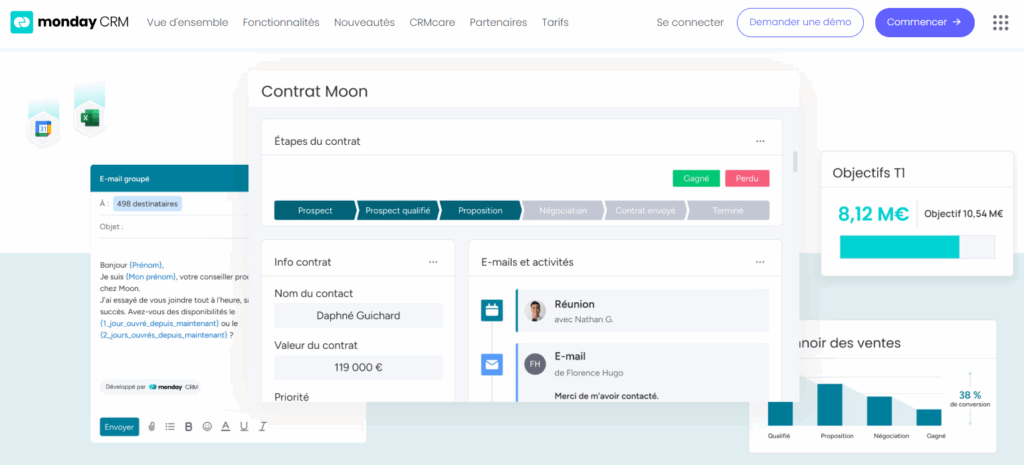Image resolution: width=1024 pixels, height=465 pixels.
Task: Click the calendar icon beside Réunion
Action: pyautogui.click(x=491, y=310)
